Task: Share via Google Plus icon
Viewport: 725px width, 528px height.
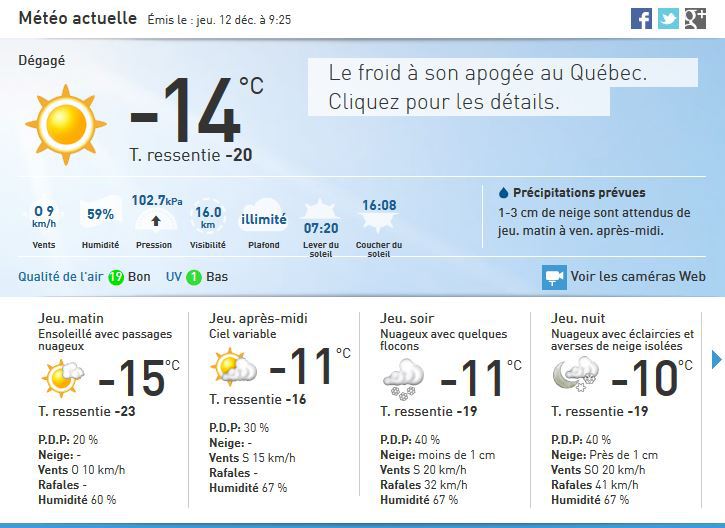Action: coord(695,19)
